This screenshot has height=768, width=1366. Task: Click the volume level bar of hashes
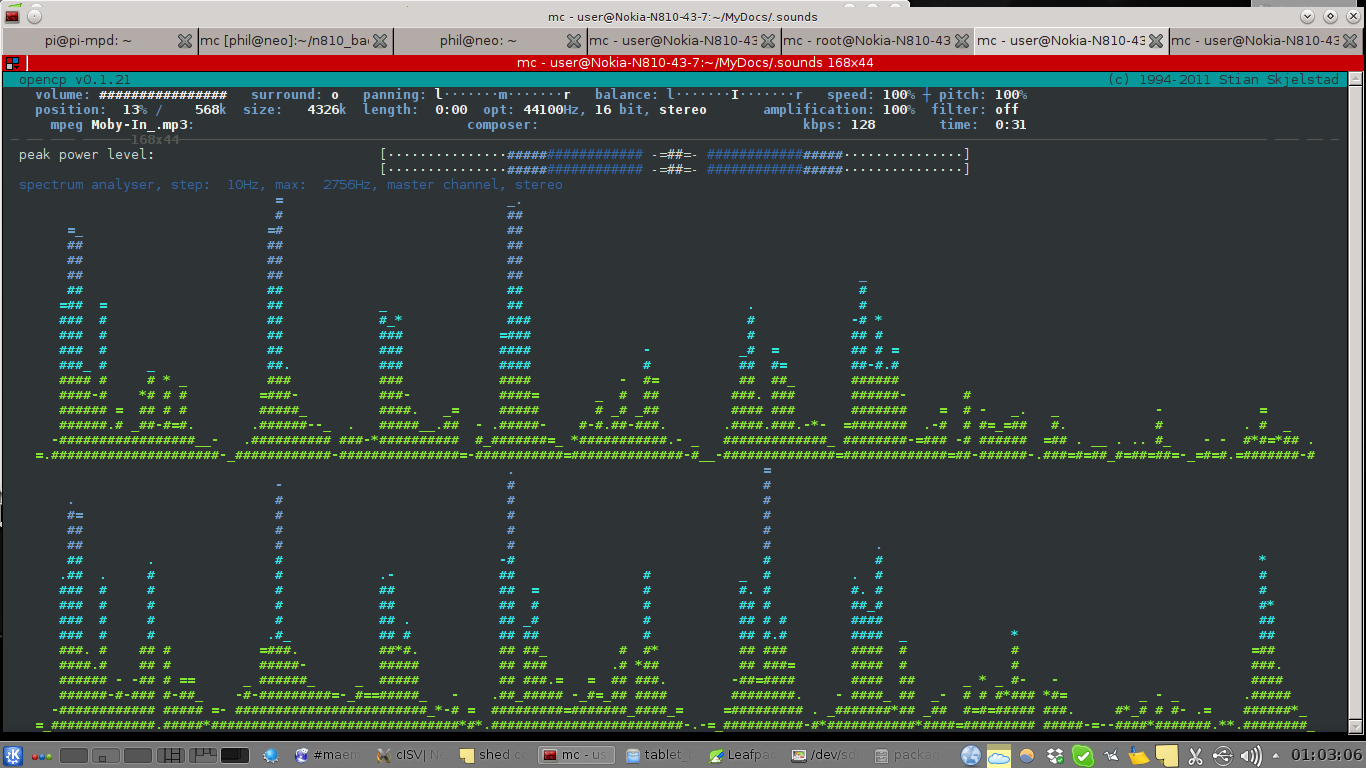[x=162, y=95]
